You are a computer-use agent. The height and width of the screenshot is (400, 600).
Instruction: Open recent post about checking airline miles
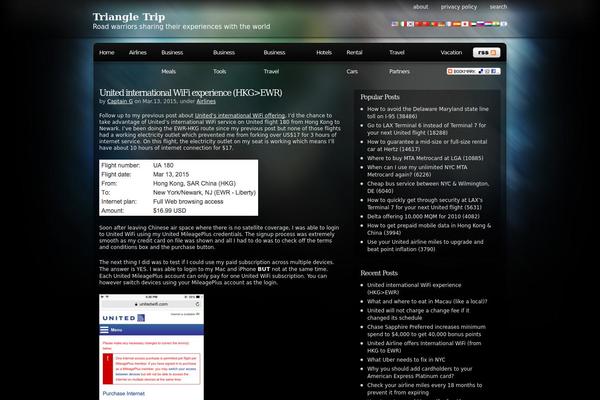[424, 389]
